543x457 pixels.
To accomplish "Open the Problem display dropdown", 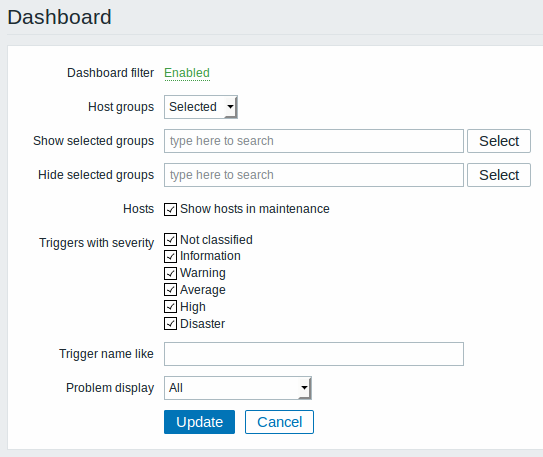I will [x=238, y=388].
